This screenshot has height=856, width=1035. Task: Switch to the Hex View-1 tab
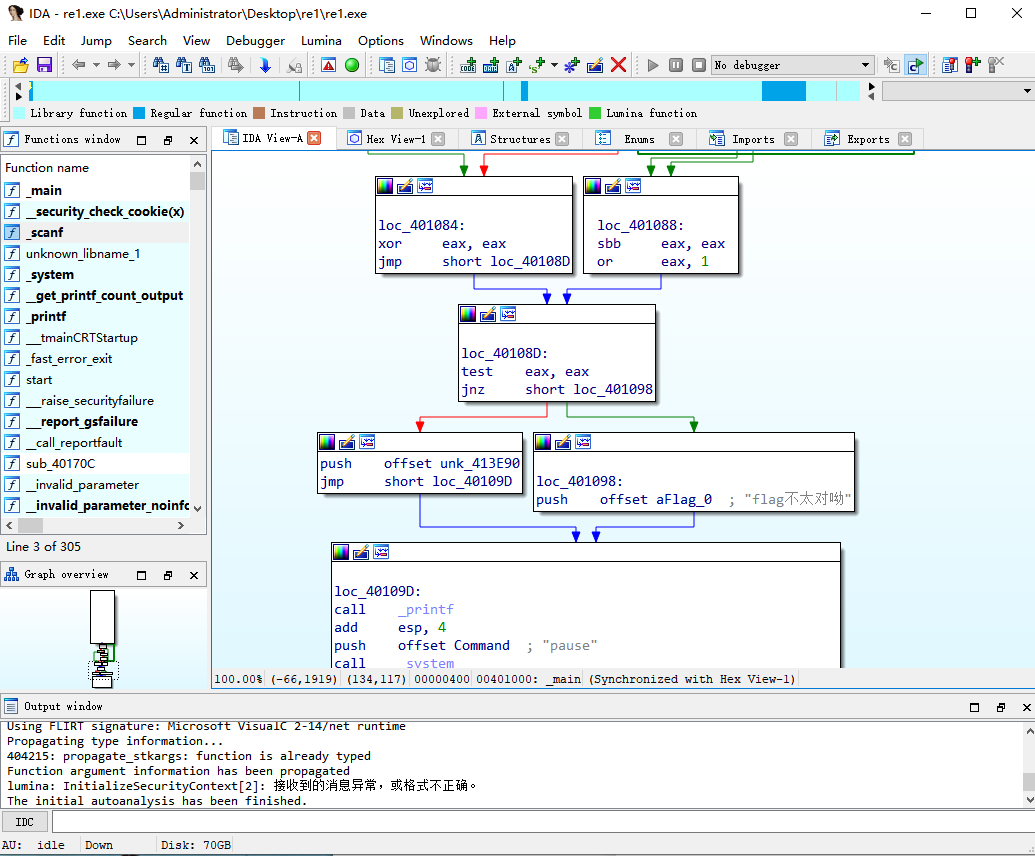click(395, 139)
